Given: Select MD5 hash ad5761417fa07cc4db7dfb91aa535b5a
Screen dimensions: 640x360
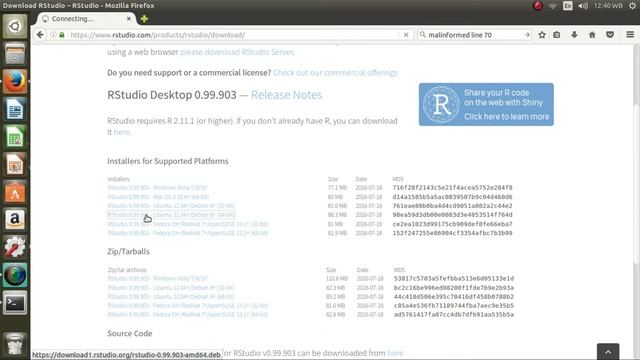Looking at the screenshot, I should (454, 315).
